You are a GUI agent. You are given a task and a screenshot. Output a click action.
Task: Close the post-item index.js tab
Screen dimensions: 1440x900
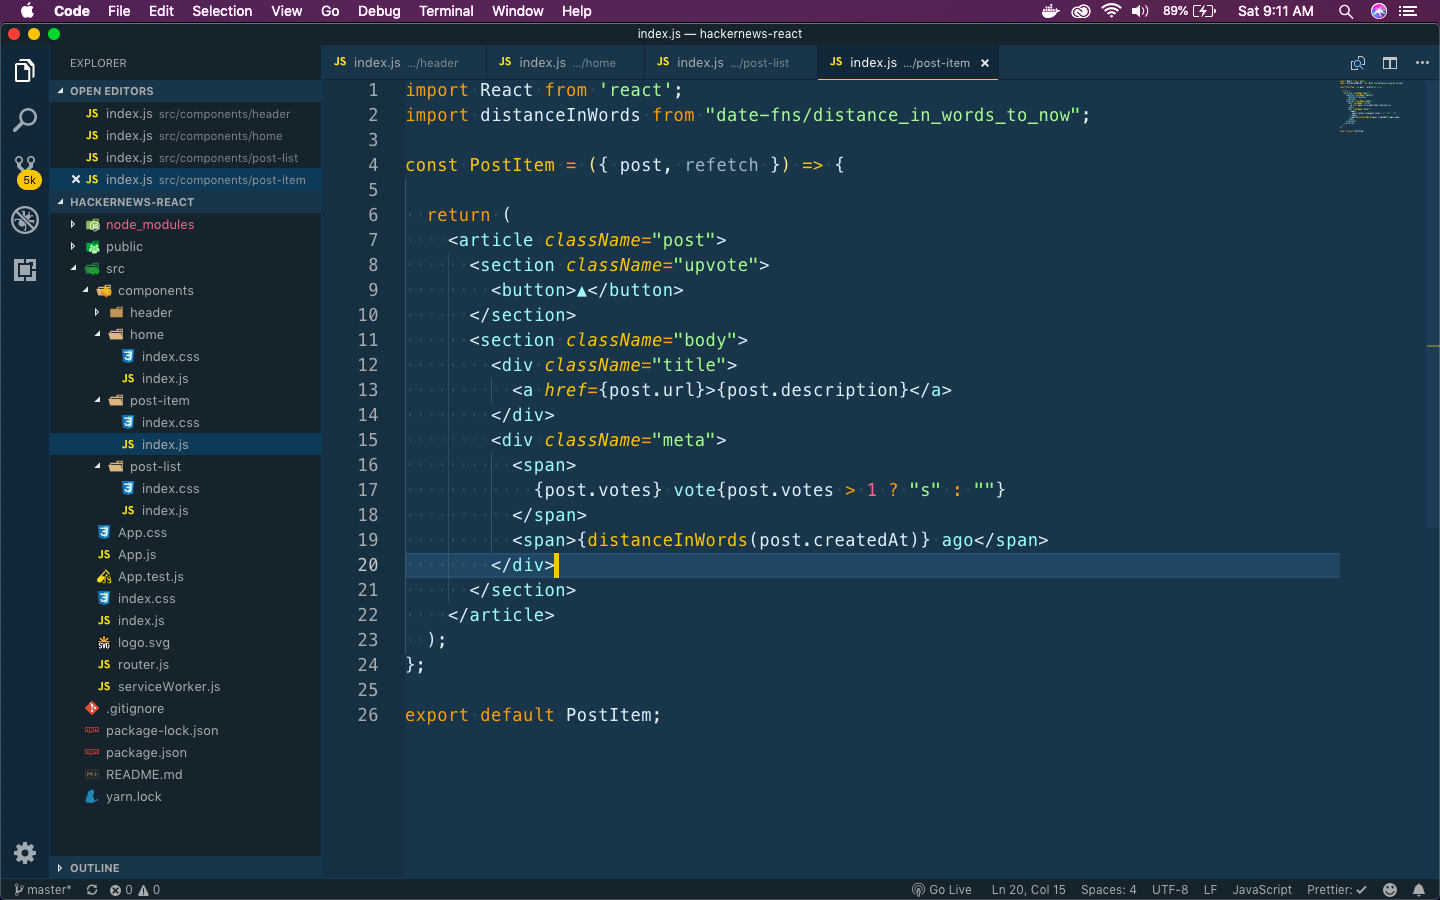click(985, 63)
